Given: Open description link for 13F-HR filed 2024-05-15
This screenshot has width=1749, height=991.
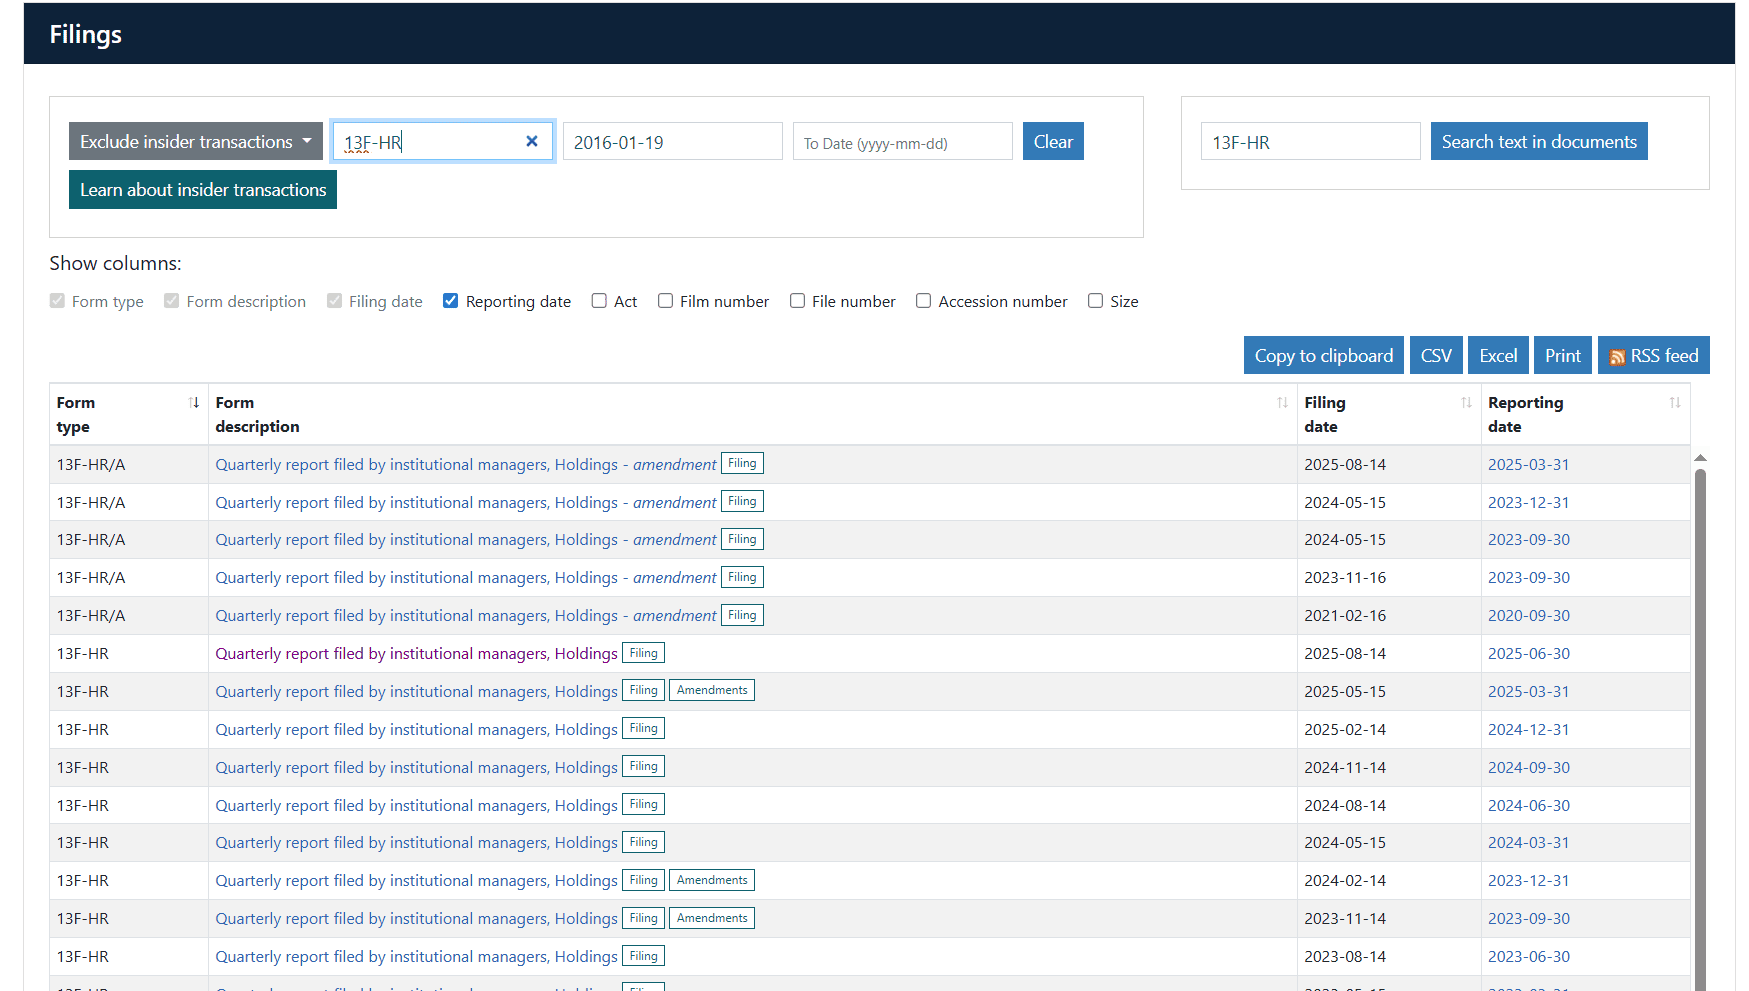Looking at the screenshot, I should pos(416,842).
